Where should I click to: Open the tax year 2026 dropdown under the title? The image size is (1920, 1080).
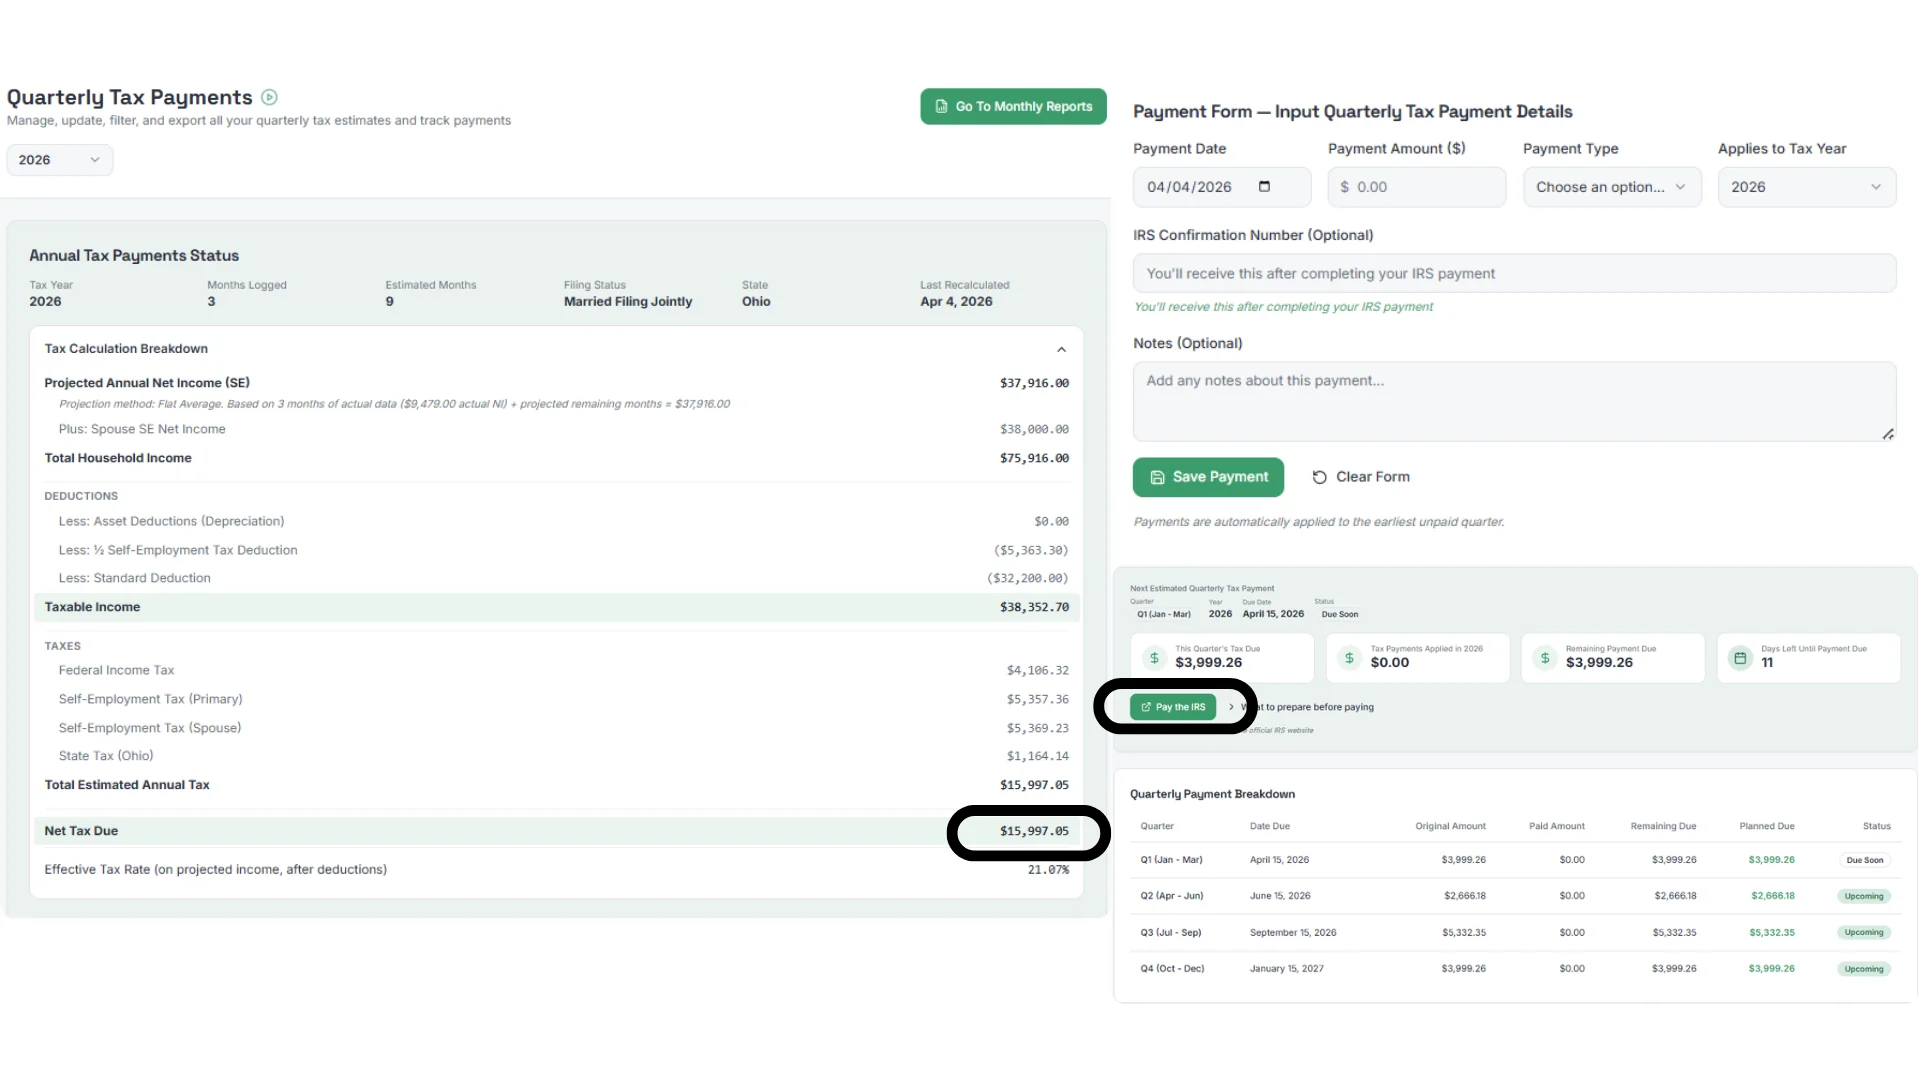tap(60, 160)
